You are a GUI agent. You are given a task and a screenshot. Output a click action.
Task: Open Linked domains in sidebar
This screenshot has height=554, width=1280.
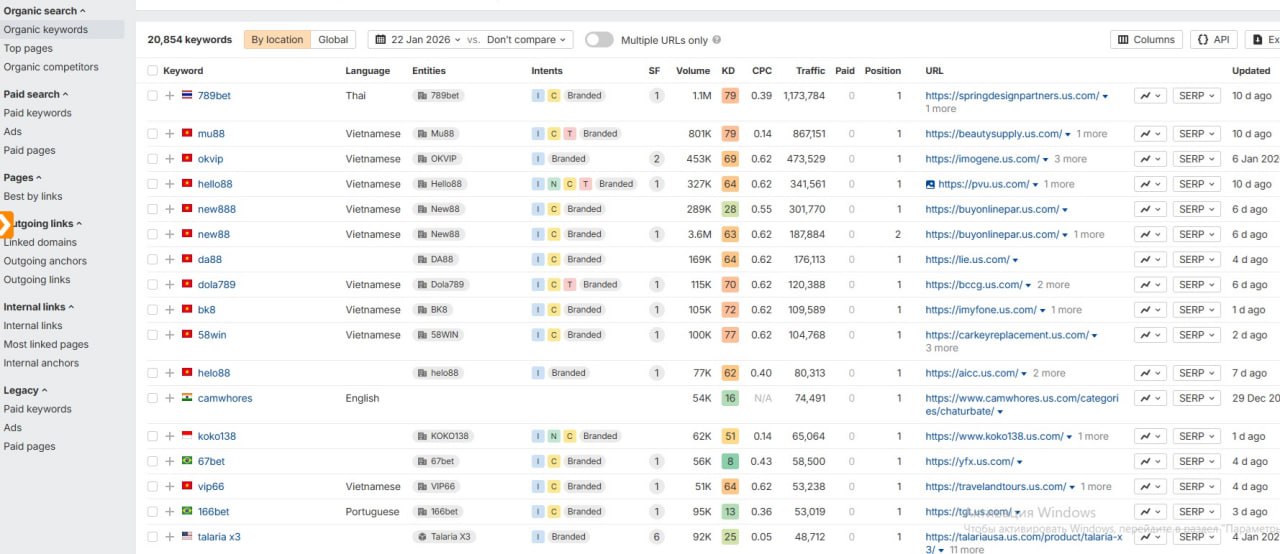click(40, 242)
